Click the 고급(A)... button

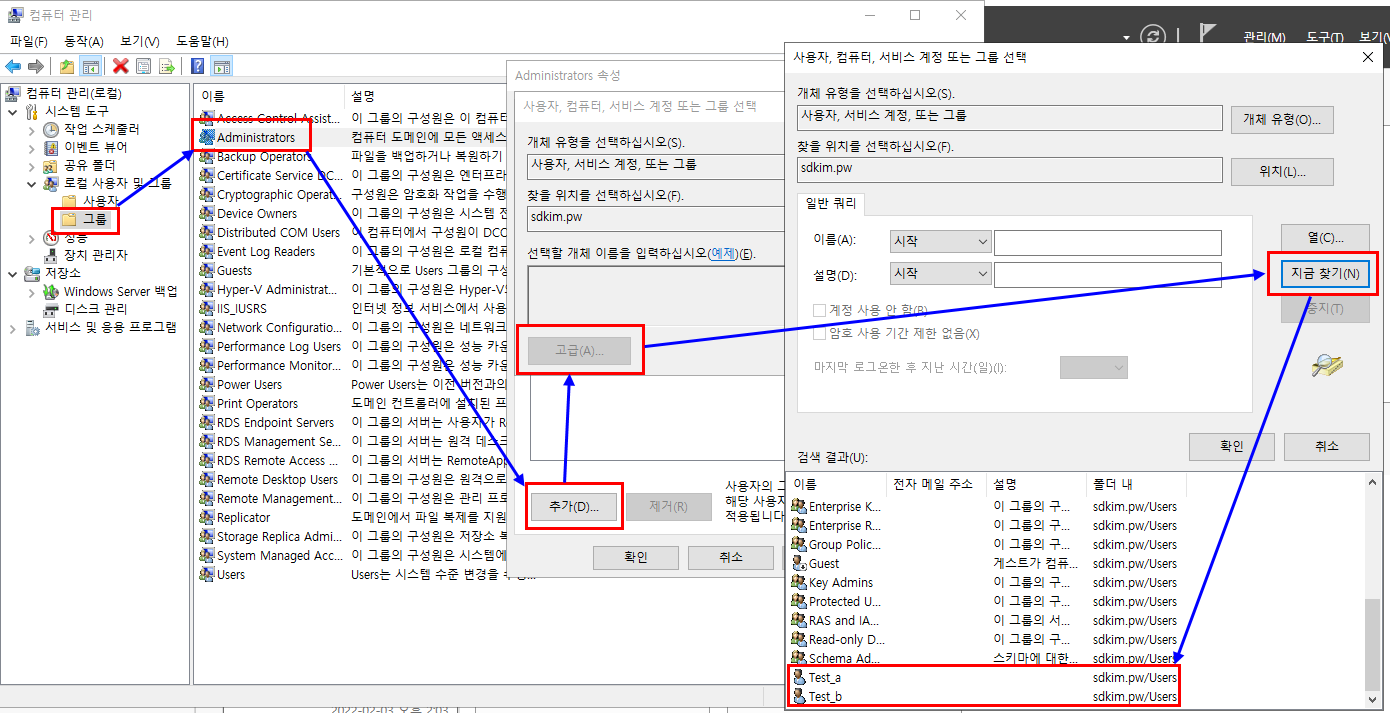[580, 351]
